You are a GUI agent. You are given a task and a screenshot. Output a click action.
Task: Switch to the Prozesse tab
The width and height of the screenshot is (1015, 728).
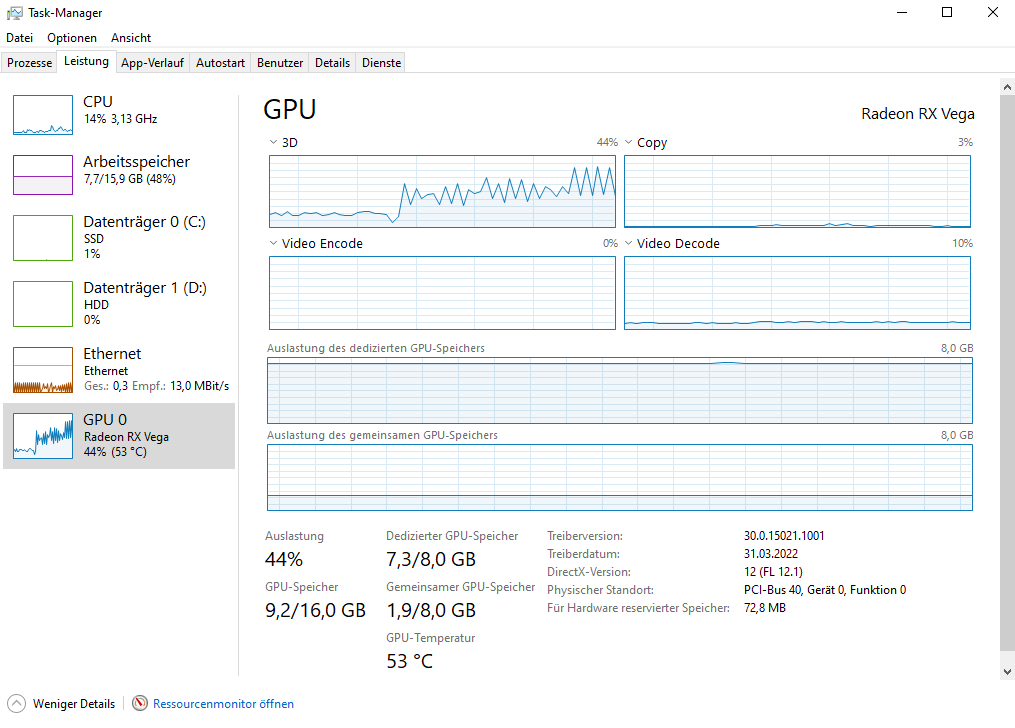pyautogui.click(x=29, y=62)
